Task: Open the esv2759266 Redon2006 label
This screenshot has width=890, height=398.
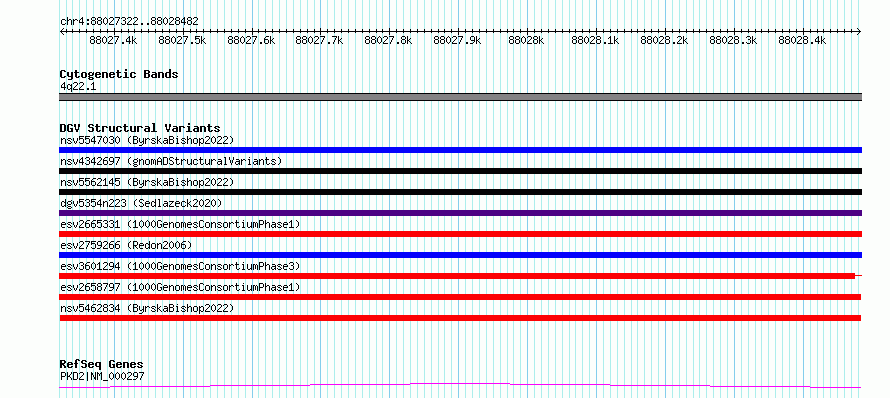Action: point(126,245)
